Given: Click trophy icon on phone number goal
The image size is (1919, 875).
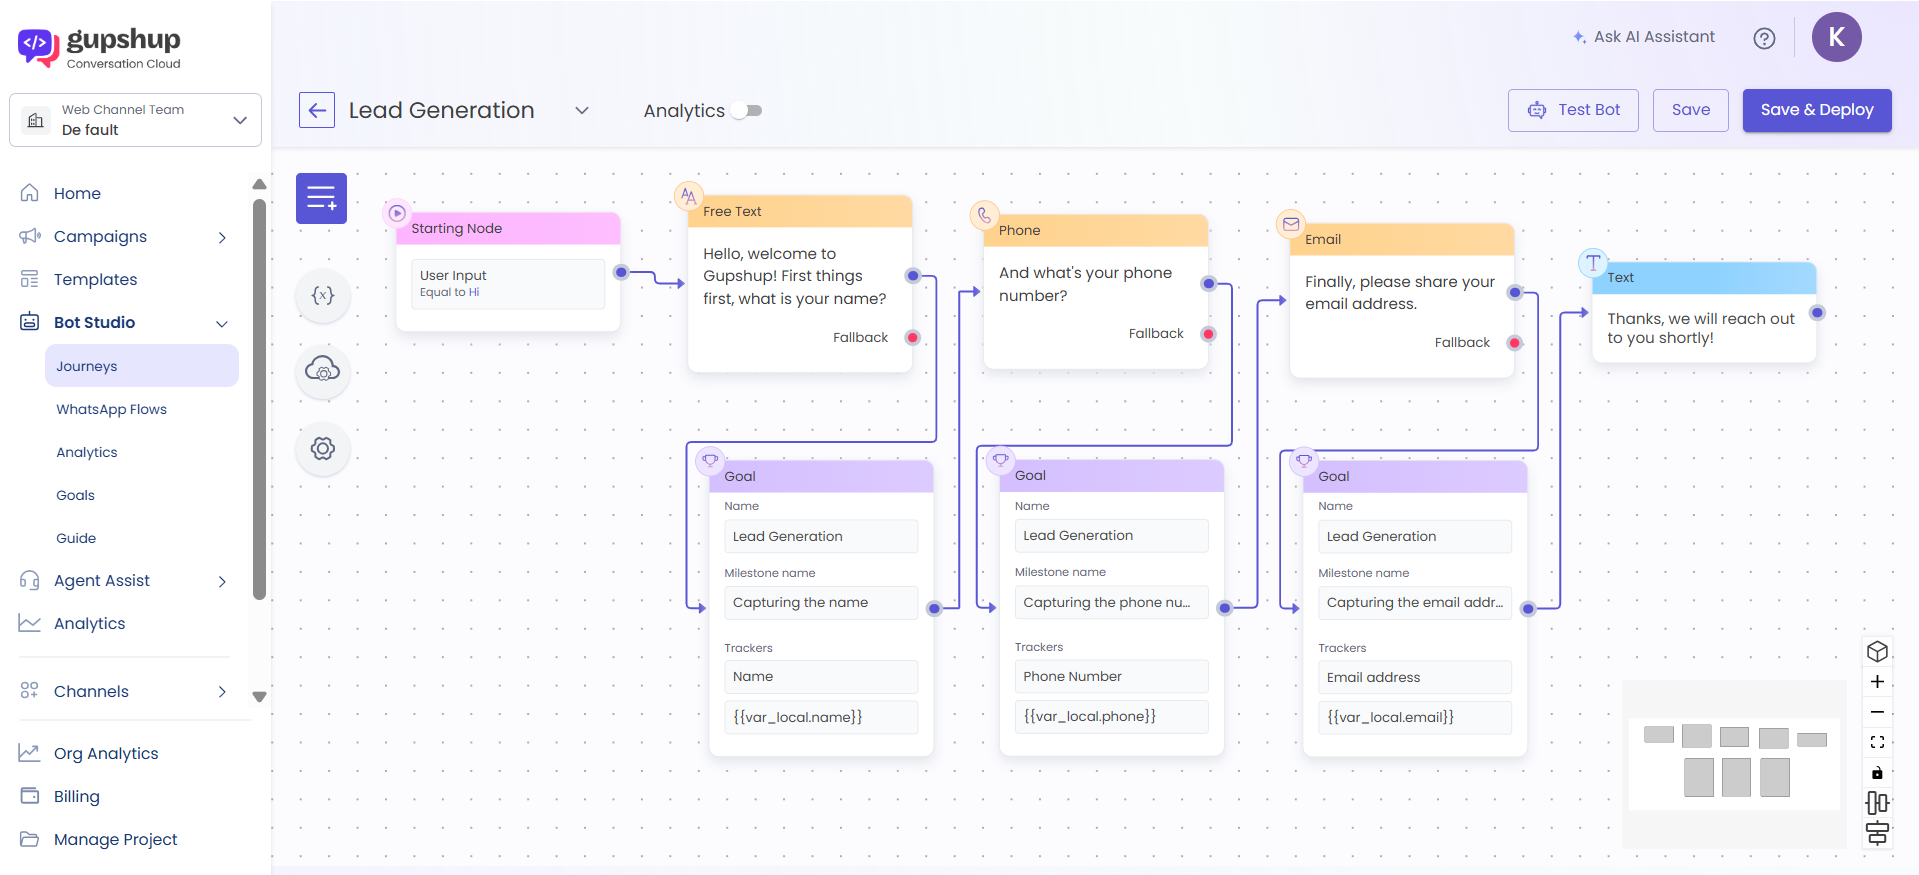Looking at the screenshot, I should pos(1000,460).
